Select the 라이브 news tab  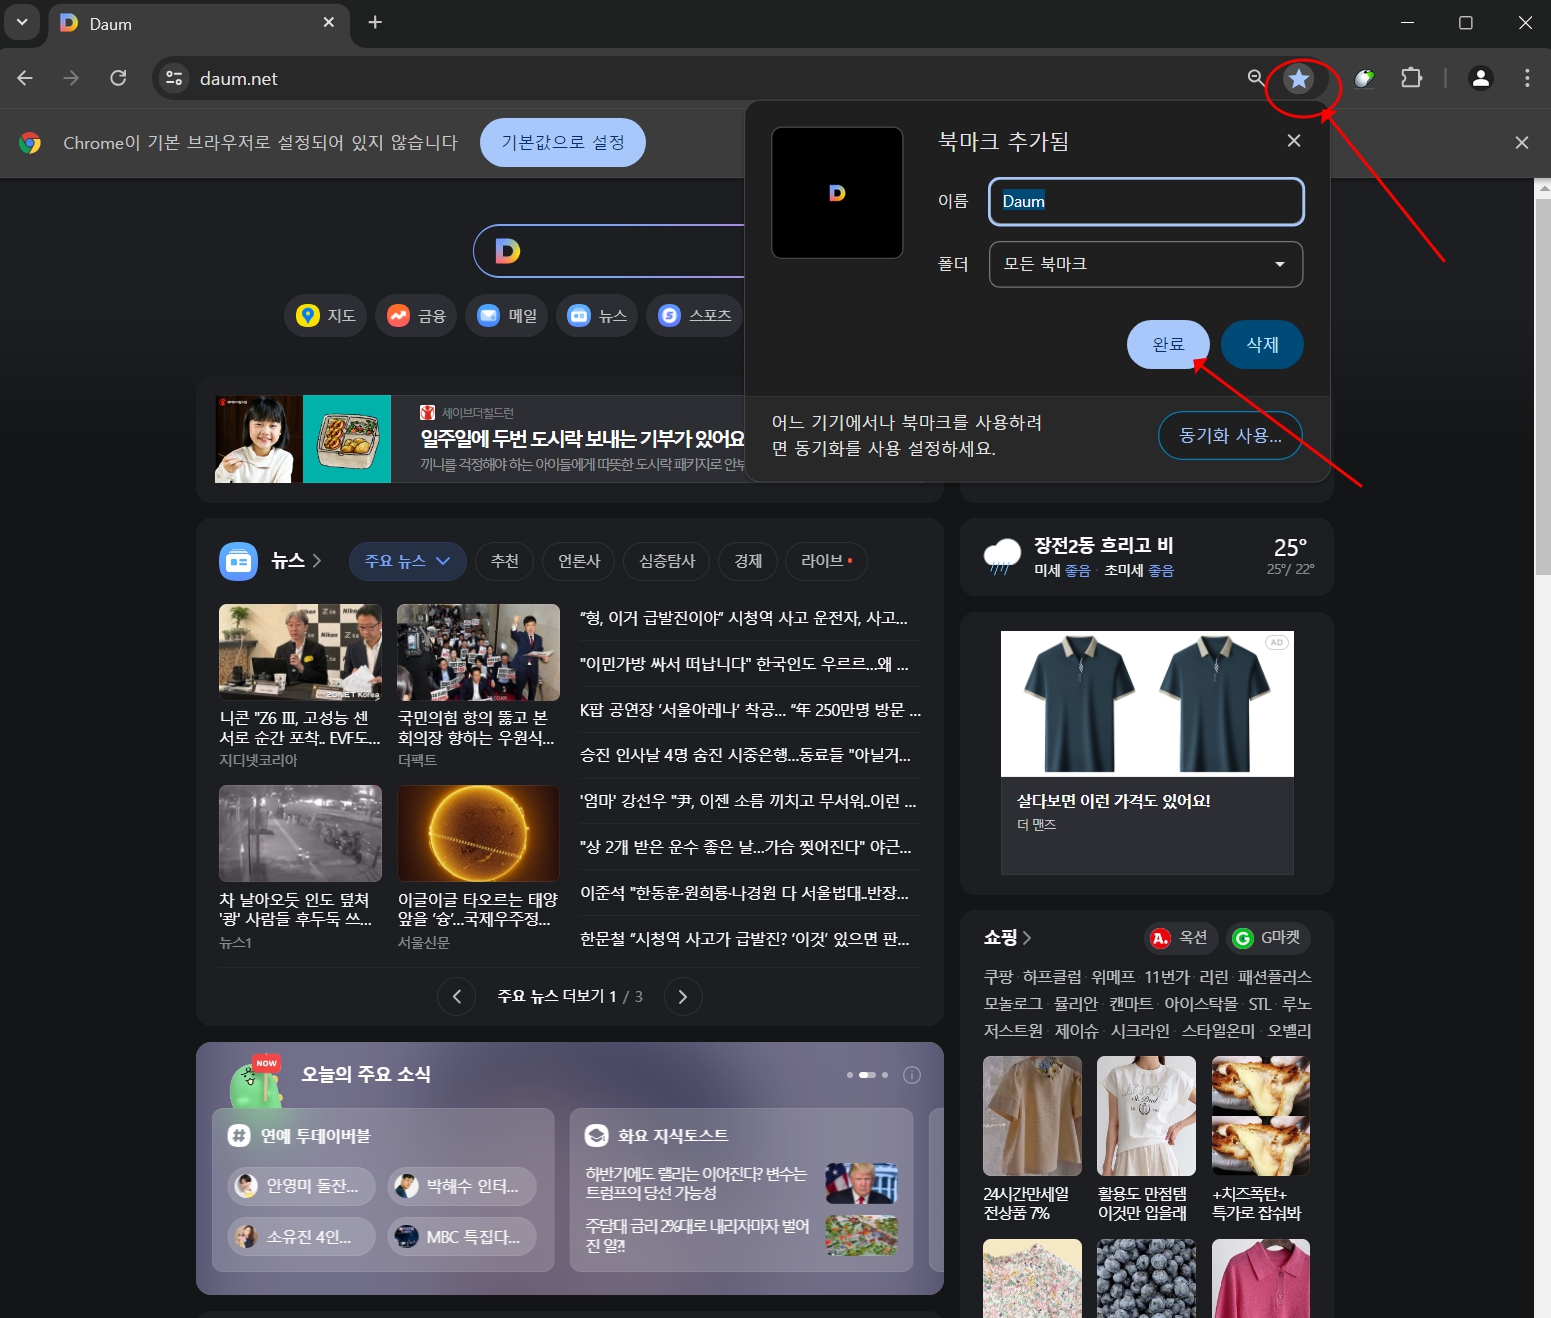826,561
